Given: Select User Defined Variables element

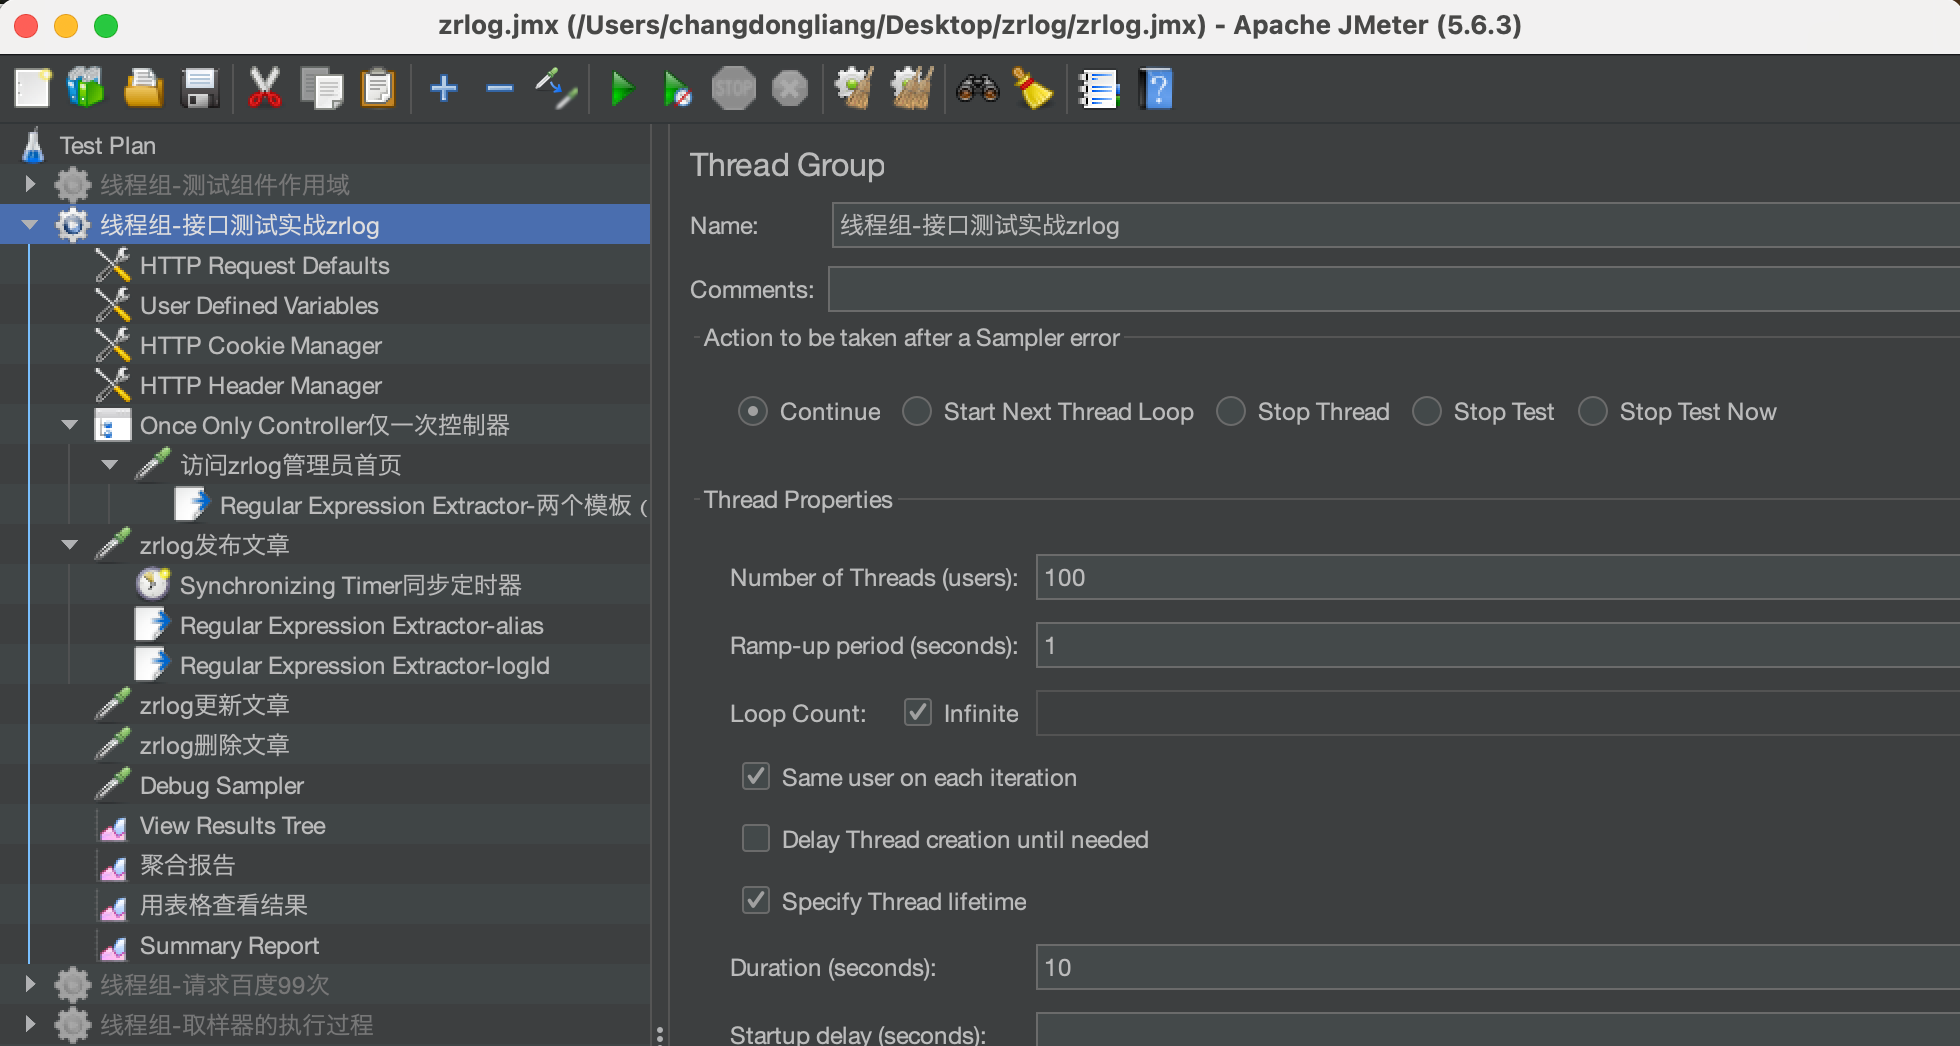Looking at the screenshot, I should tap(259, 305).
